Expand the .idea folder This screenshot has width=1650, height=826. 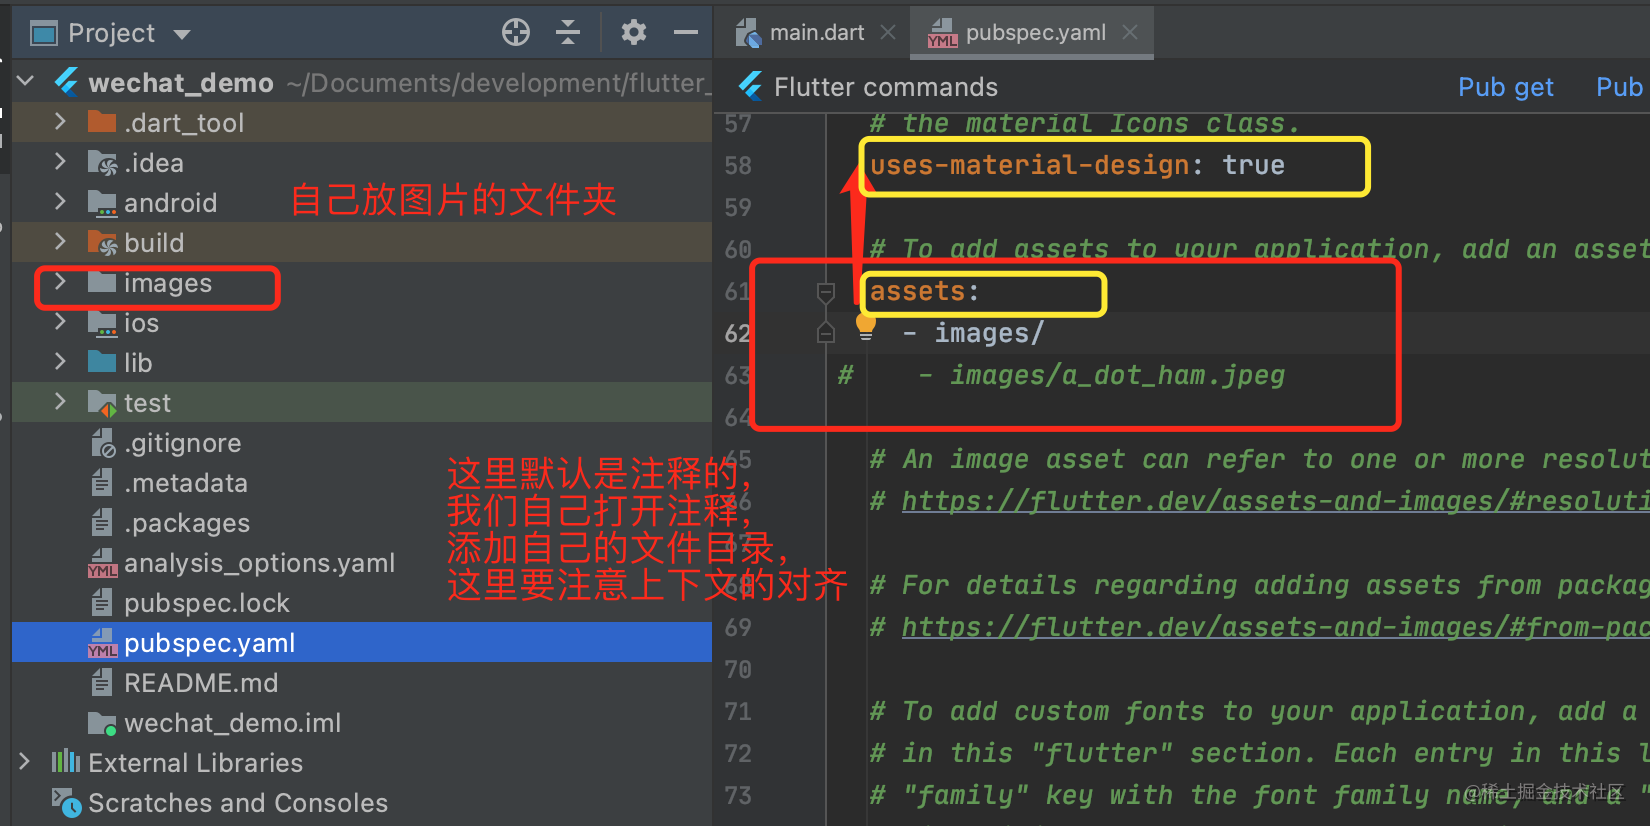60,161
